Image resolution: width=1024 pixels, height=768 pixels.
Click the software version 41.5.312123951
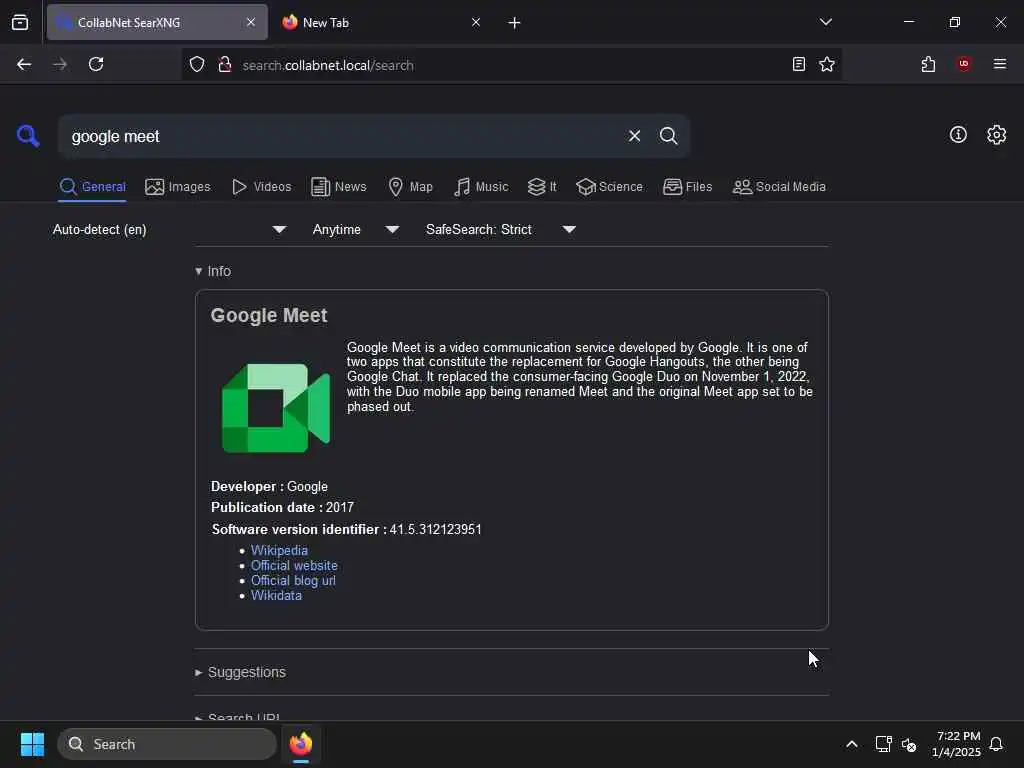pos(436,529)
